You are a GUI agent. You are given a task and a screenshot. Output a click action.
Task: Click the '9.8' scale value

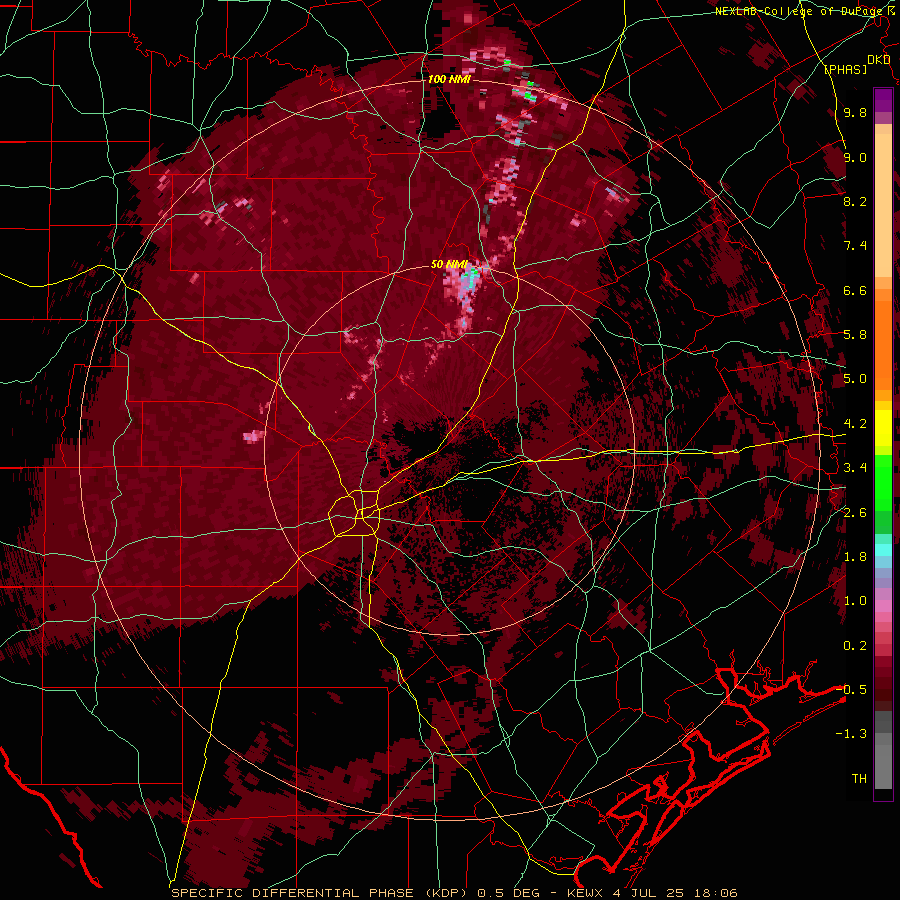(855, 113)
